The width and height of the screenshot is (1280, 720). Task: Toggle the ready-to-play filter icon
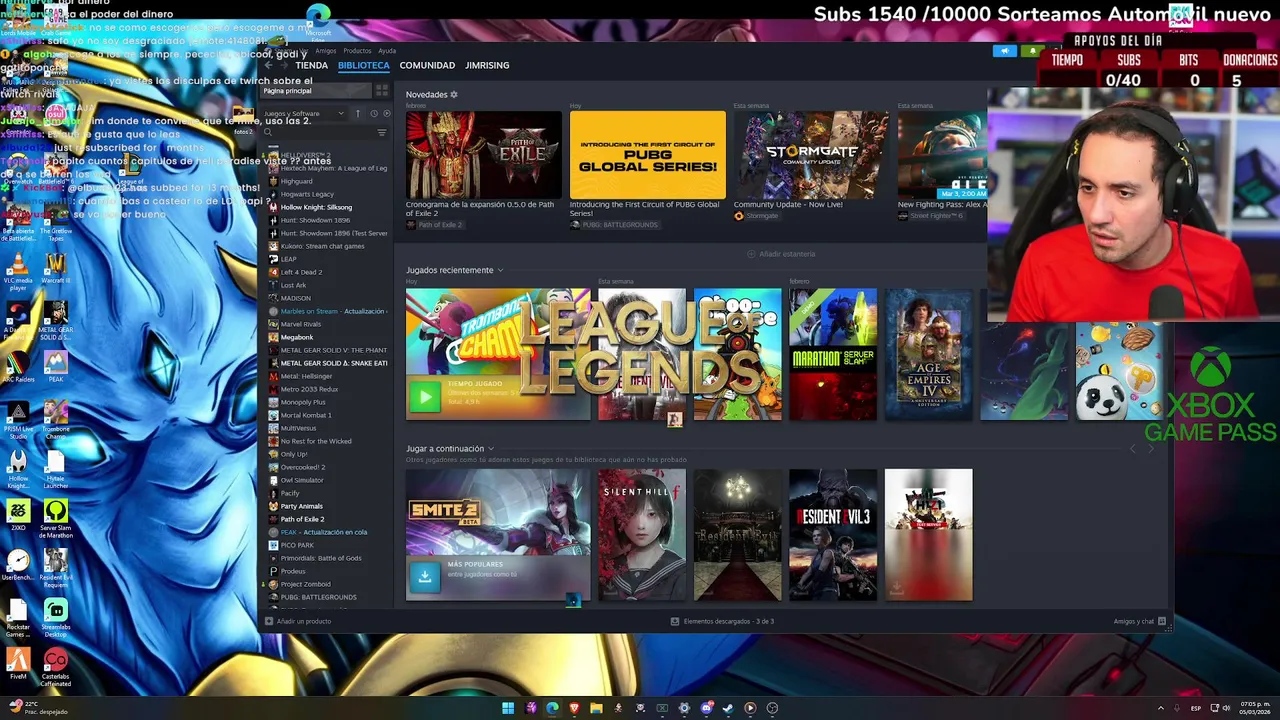pyautogui.click(x=385, y=114)
